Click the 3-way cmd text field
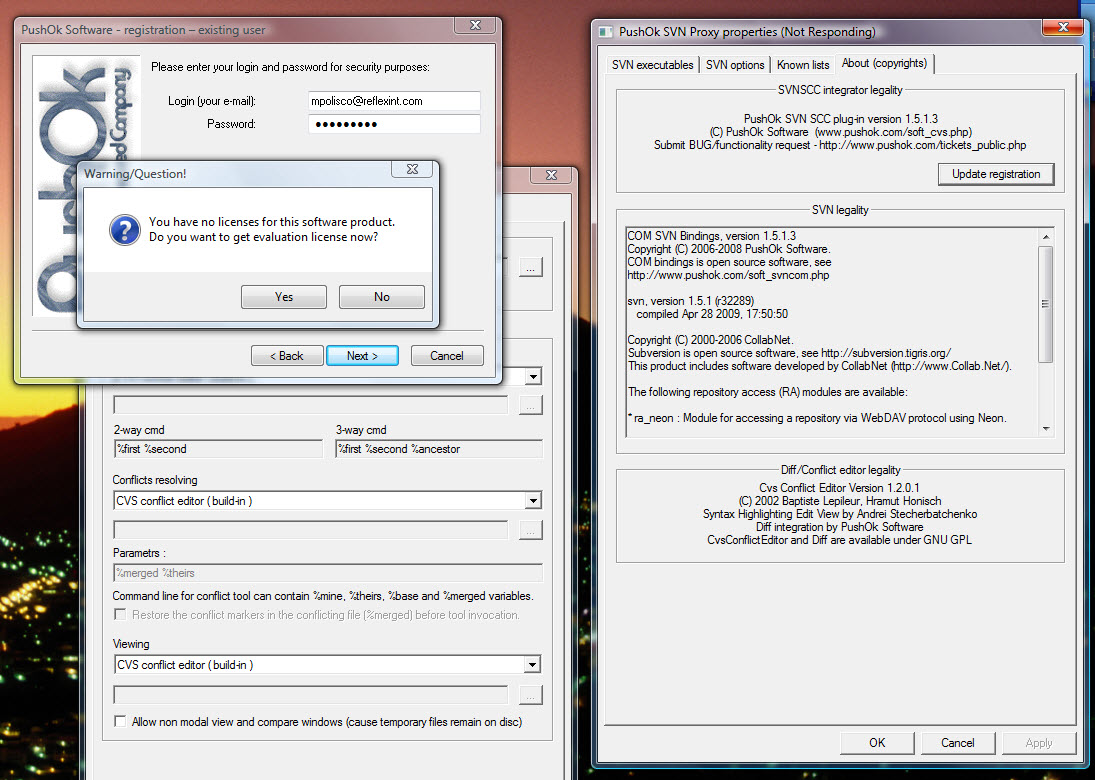Screen dimensions: 1095x780 [x=439, y=449]
